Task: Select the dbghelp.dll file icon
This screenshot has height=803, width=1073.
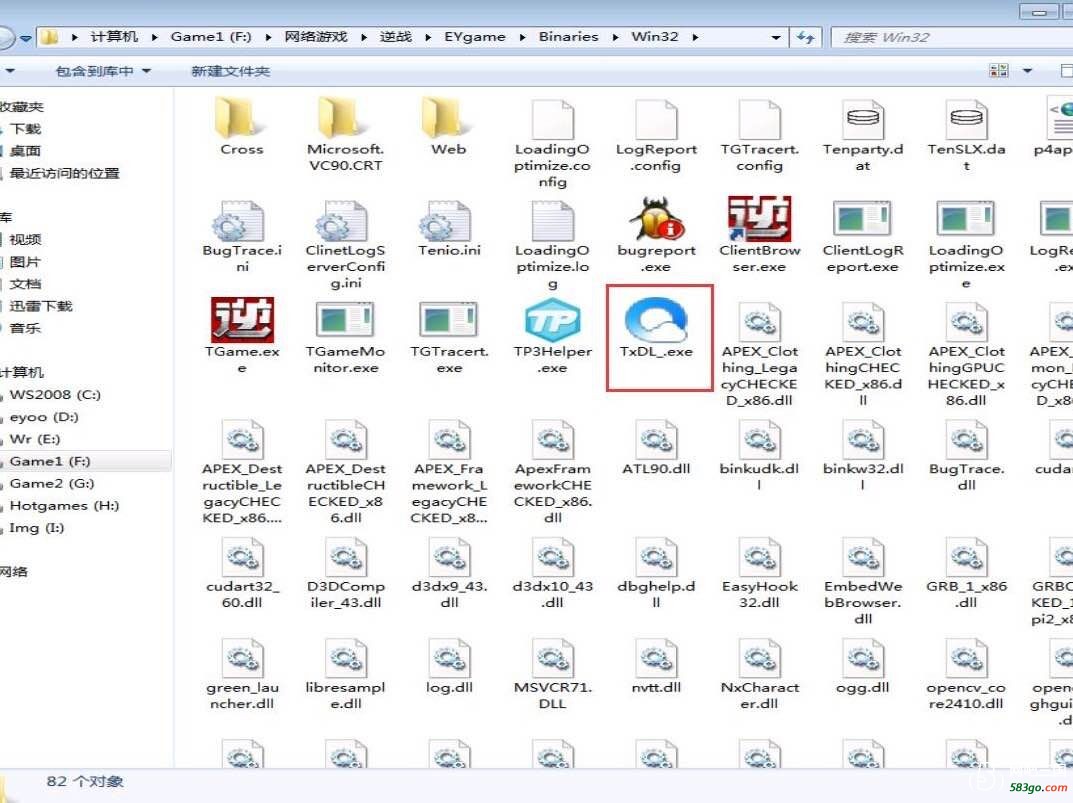Action: click(x=656, y=557)
